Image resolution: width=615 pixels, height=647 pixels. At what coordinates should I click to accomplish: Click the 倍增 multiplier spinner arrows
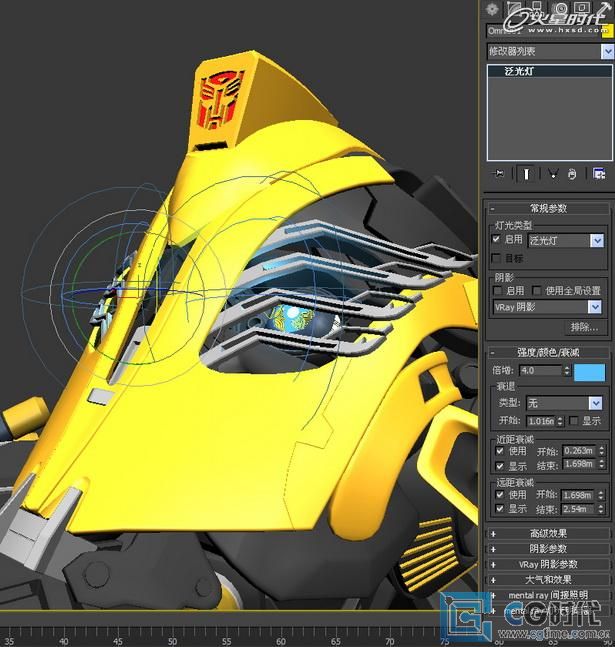pyautogui.click(x=567, y=371)
